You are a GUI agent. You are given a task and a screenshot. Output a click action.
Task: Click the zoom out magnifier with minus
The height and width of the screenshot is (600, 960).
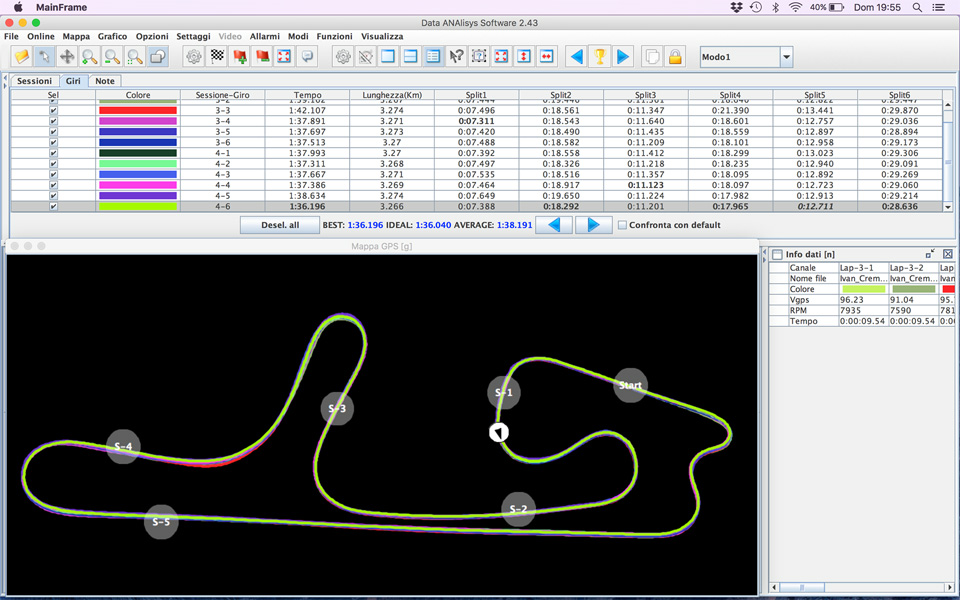pyautogui.click(x=112, y=57)
